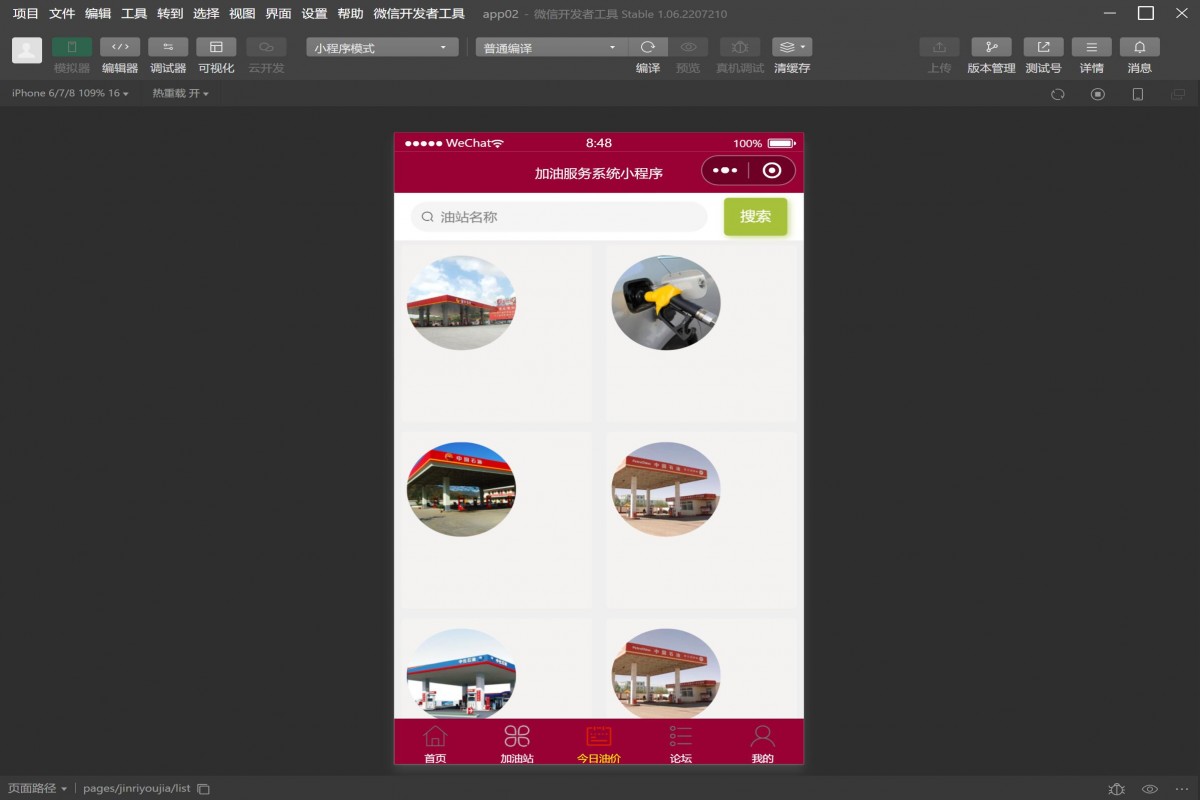1200x800 pixels.
Task: Select the yellow fuel nozzle thumbnail
Action: 666,302
